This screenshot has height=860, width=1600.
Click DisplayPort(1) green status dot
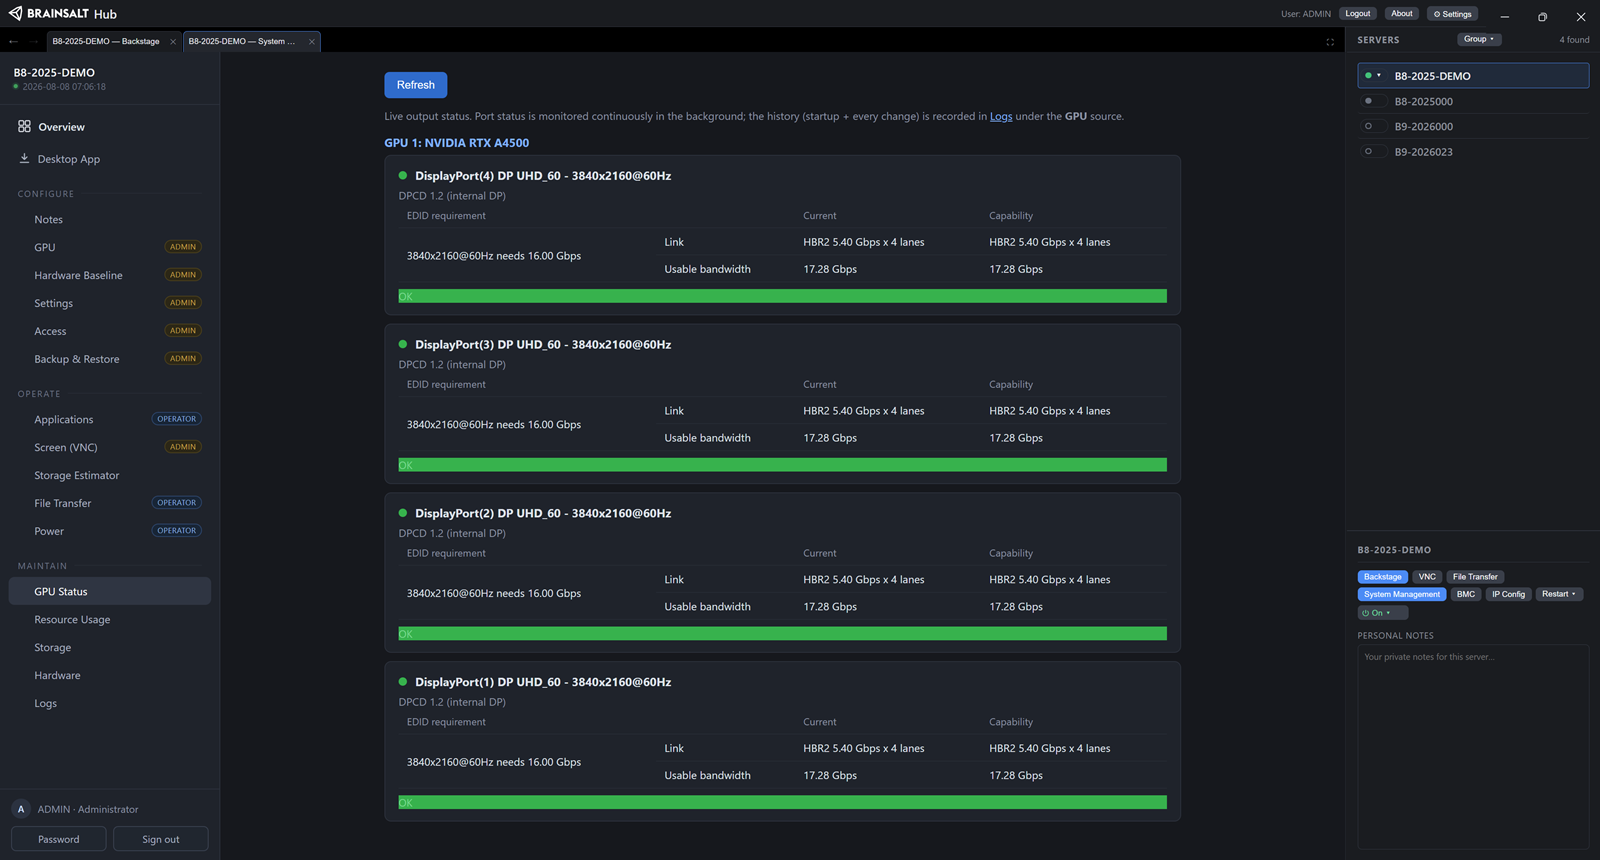pyautogui.click(x=403, y=682)
